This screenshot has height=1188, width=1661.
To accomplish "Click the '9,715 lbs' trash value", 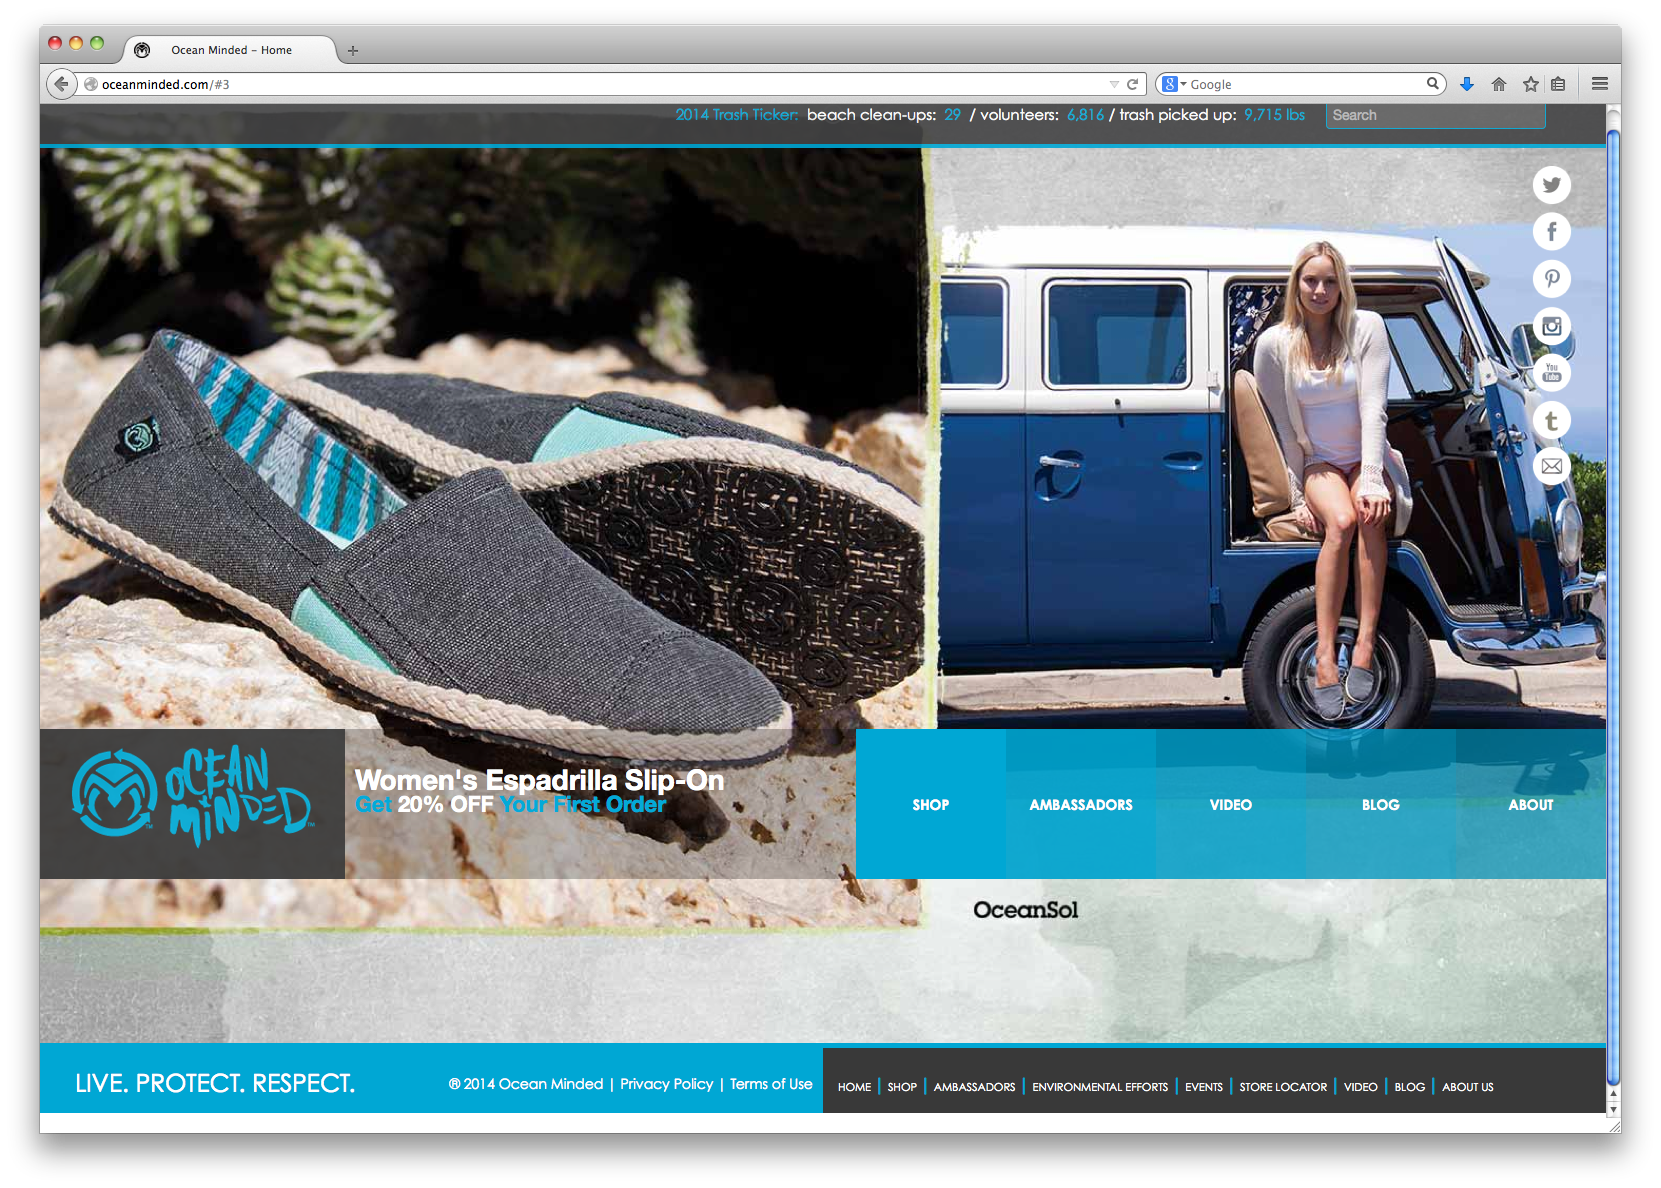I will [x=1274, y=115].
